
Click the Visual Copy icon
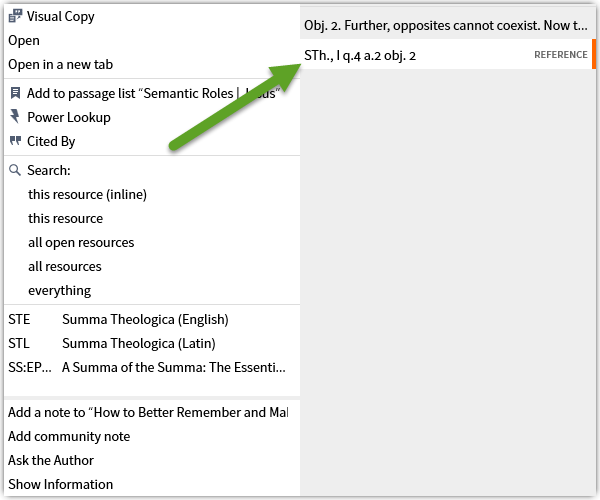(x=15, y=17)
